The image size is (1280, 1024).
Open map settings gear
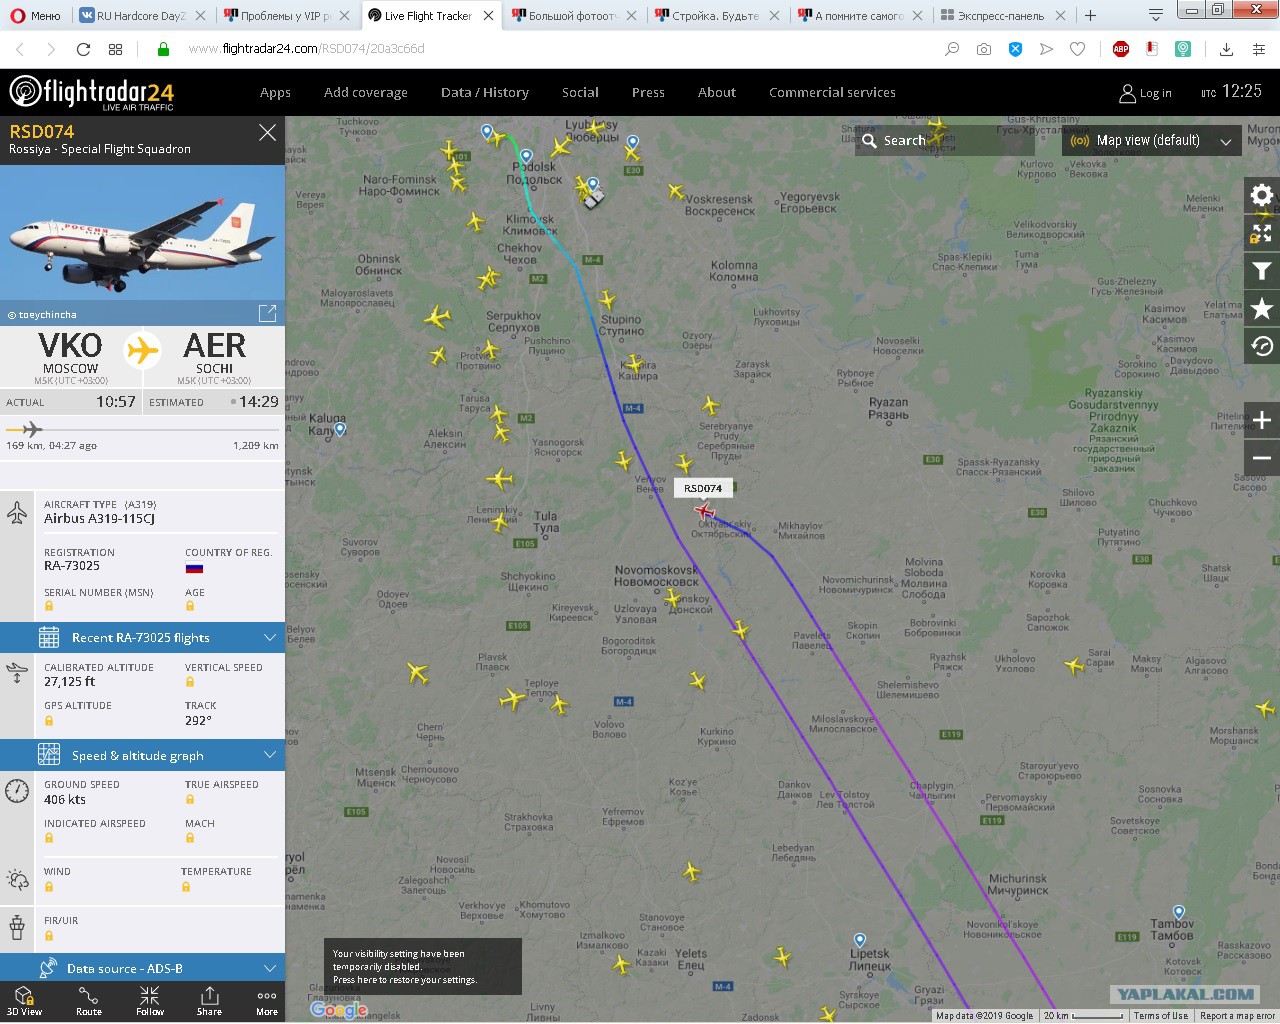tap(1262, 195)
